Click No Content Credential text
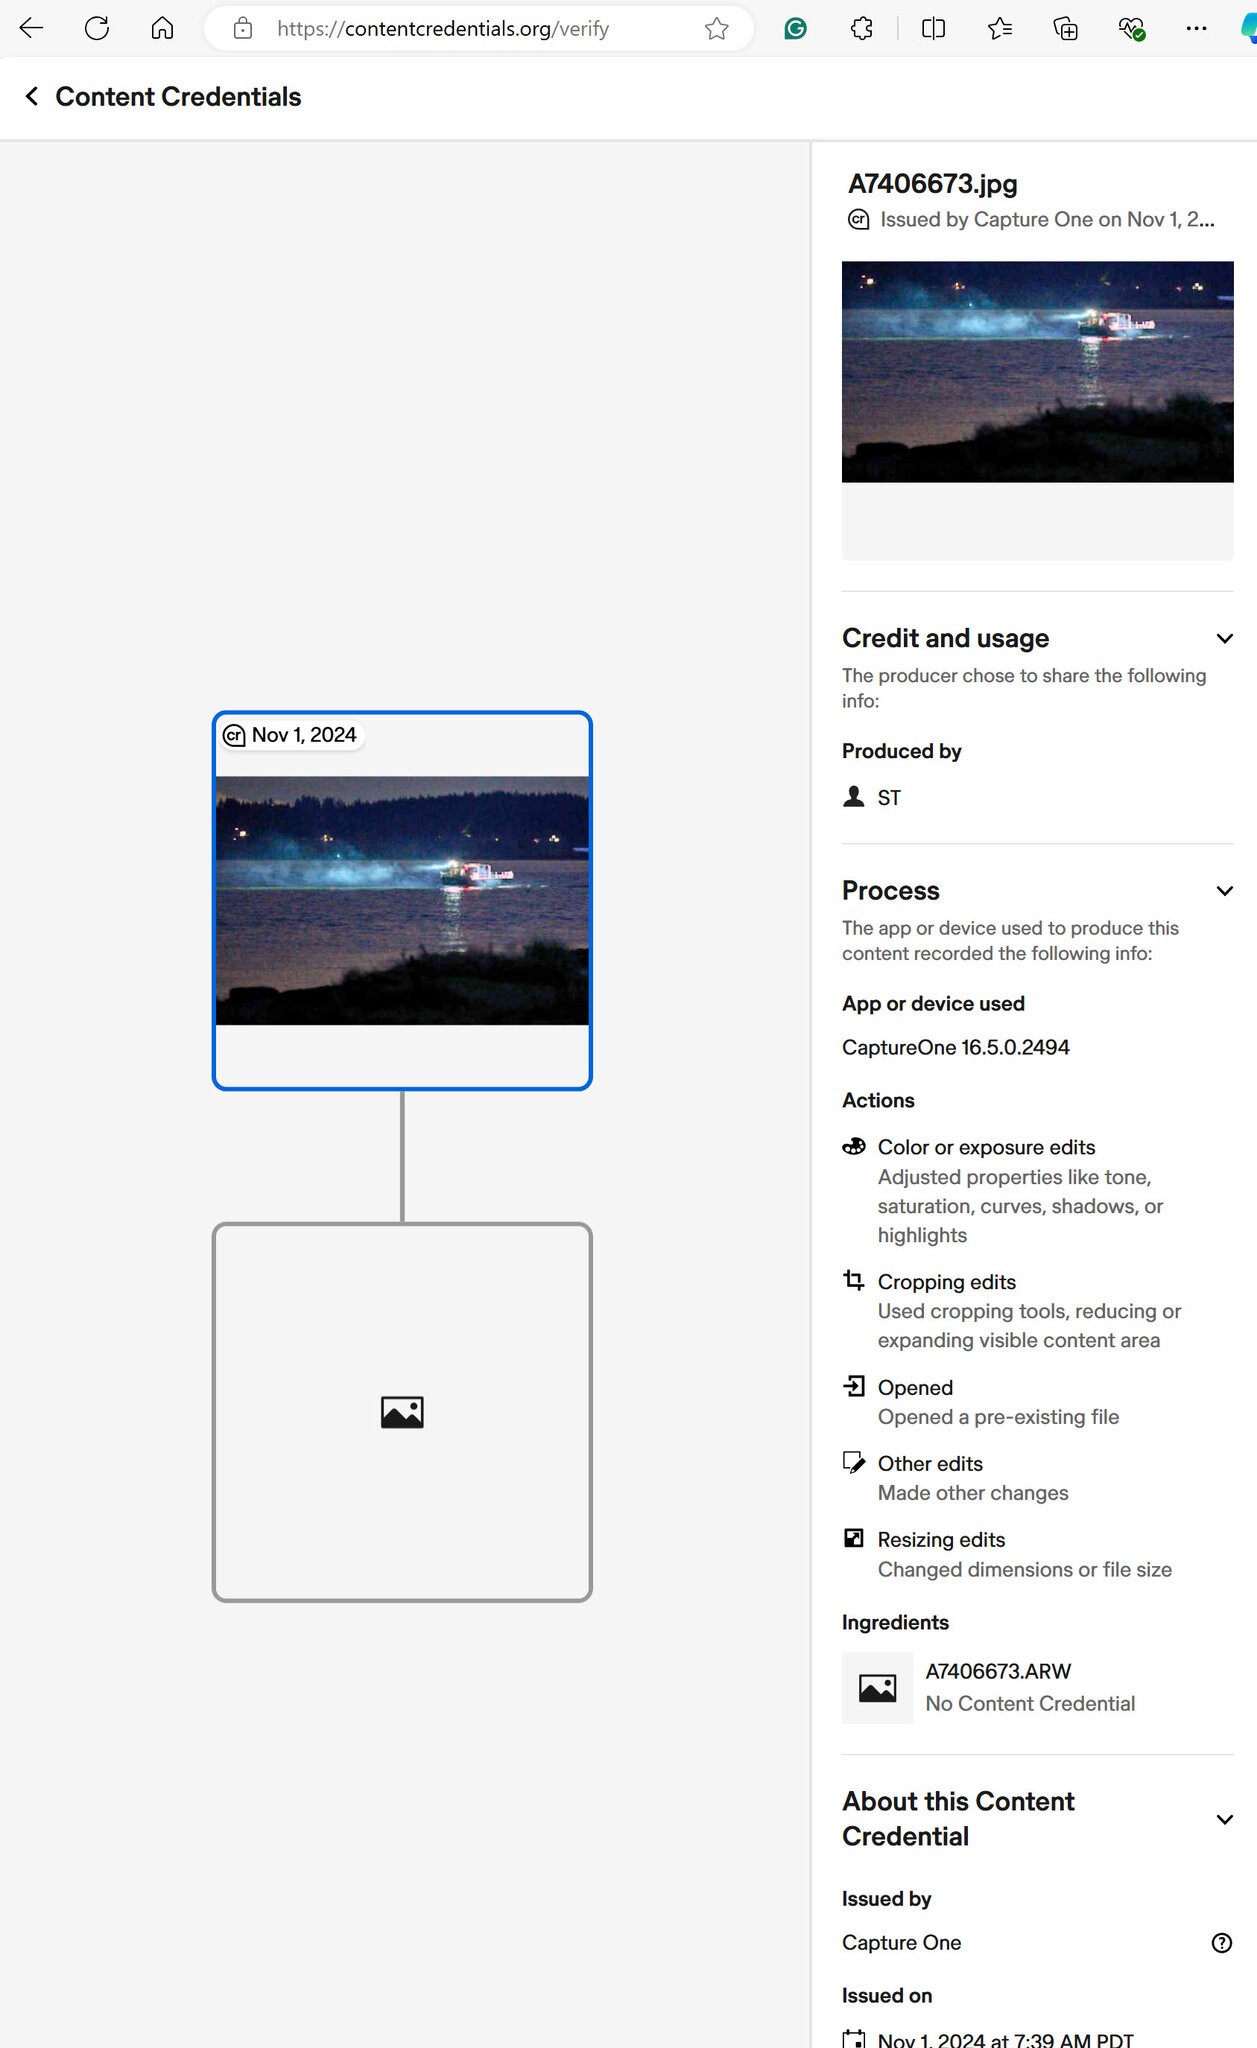 pos(1030,1704)
